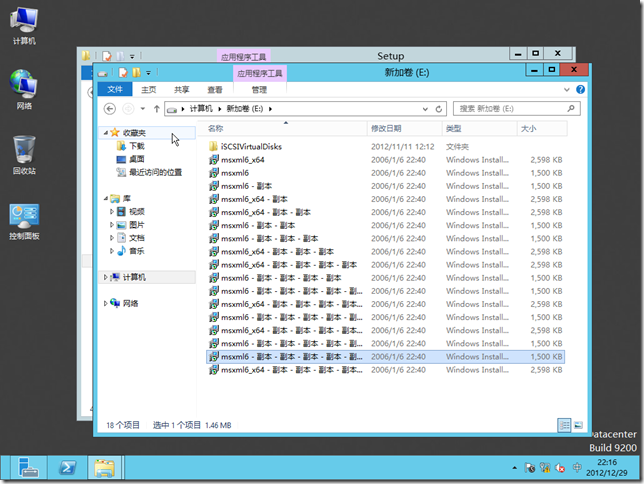Select the msxml6 file row
This screenshot has width=644, height=484.
click(385, 173)
